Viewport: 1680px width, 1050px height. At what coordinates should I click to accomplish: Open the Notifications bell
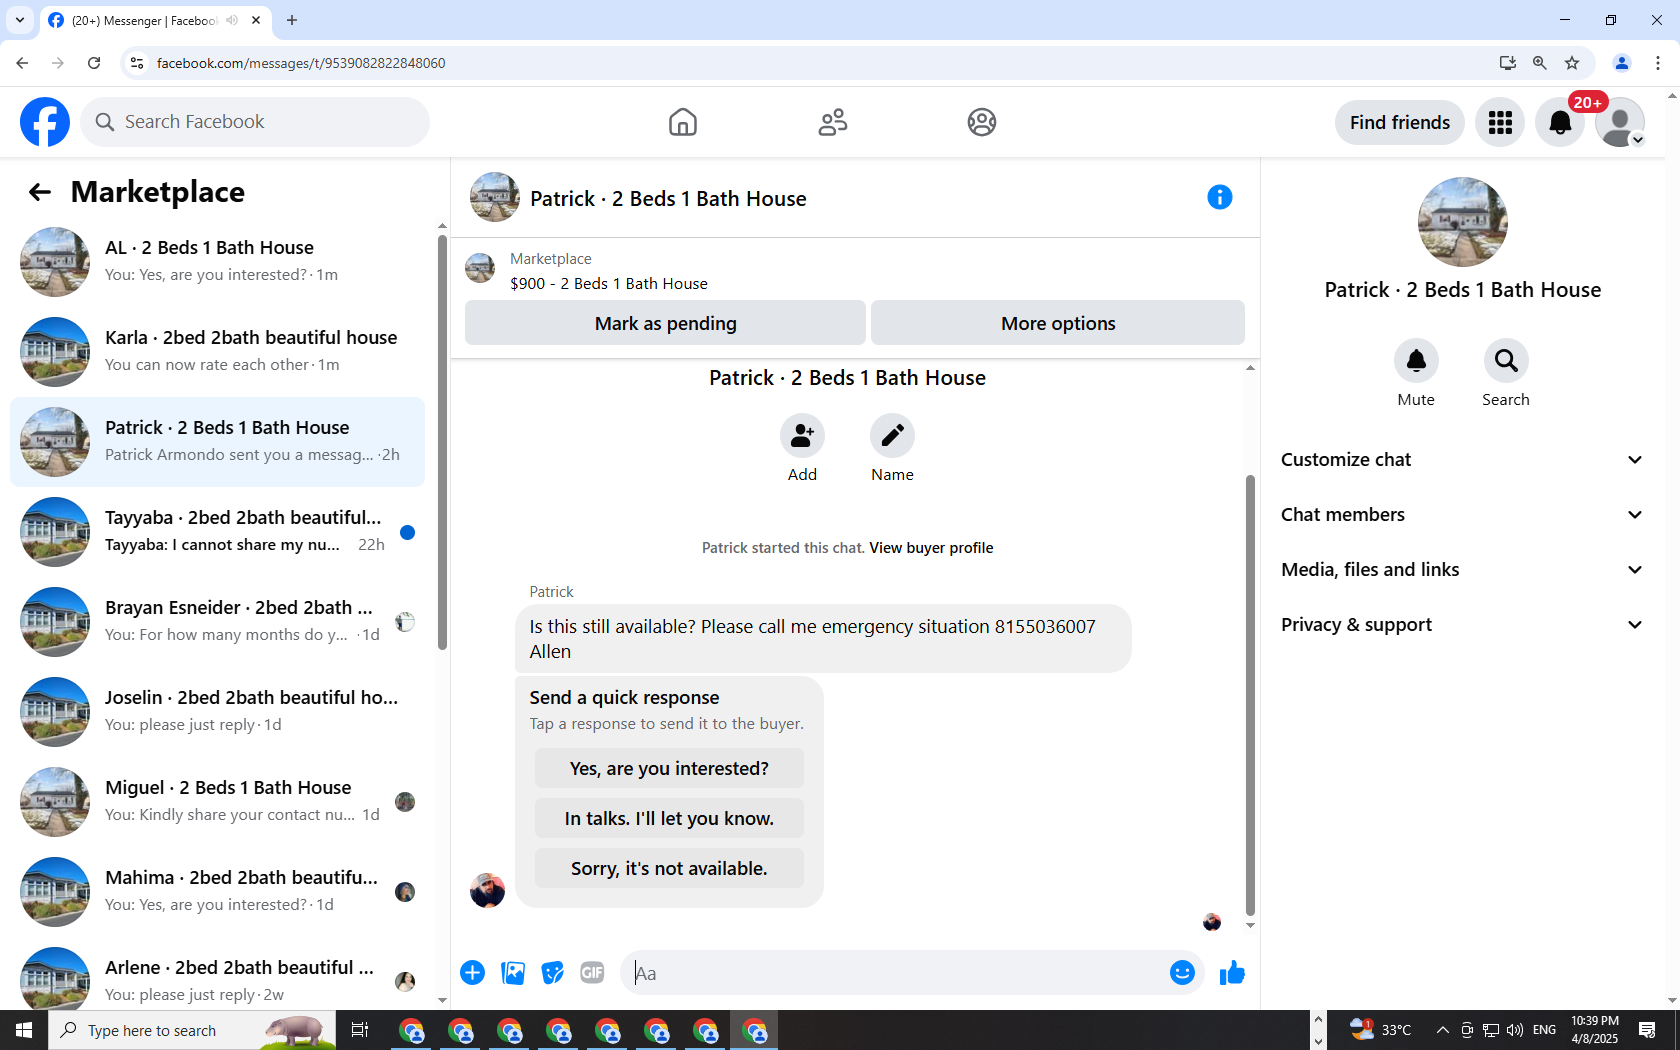click(x=1560, y=122)
